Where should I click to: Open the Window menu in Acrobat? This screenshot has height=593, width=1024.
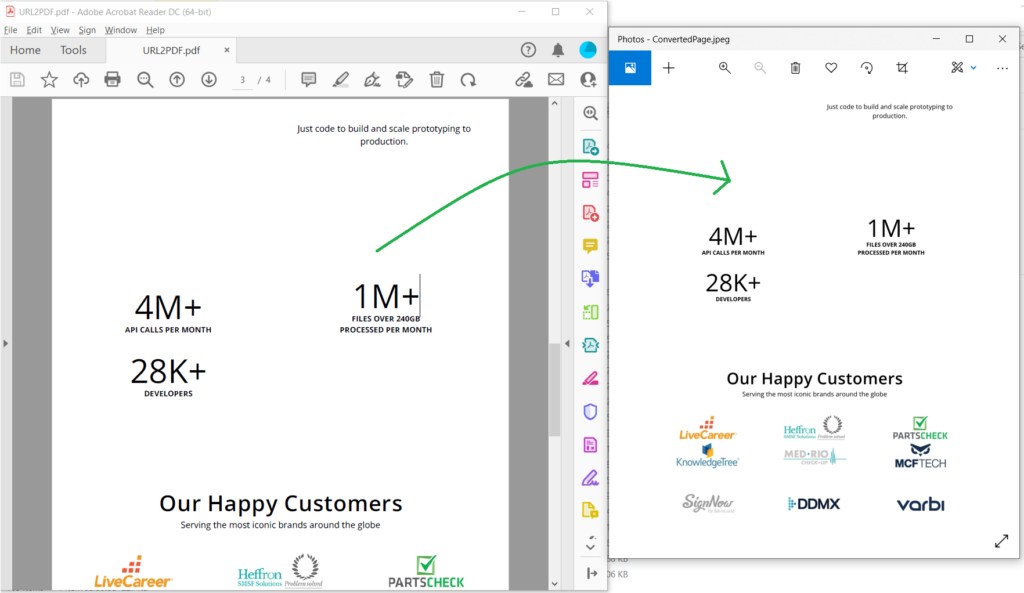[121, 30]
